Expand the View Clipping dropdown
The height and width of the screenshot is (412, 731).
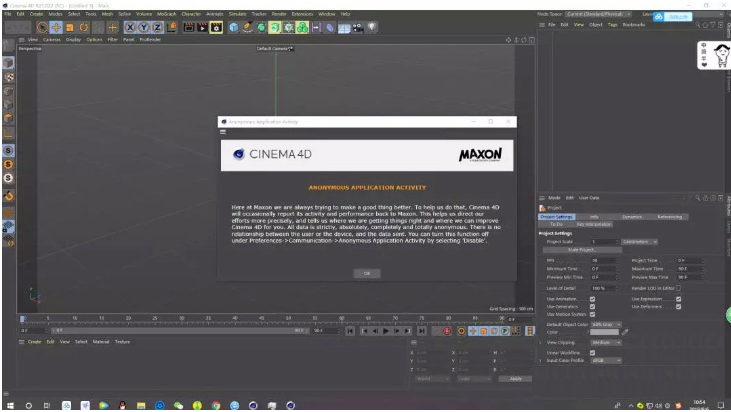tap(605, 341)
